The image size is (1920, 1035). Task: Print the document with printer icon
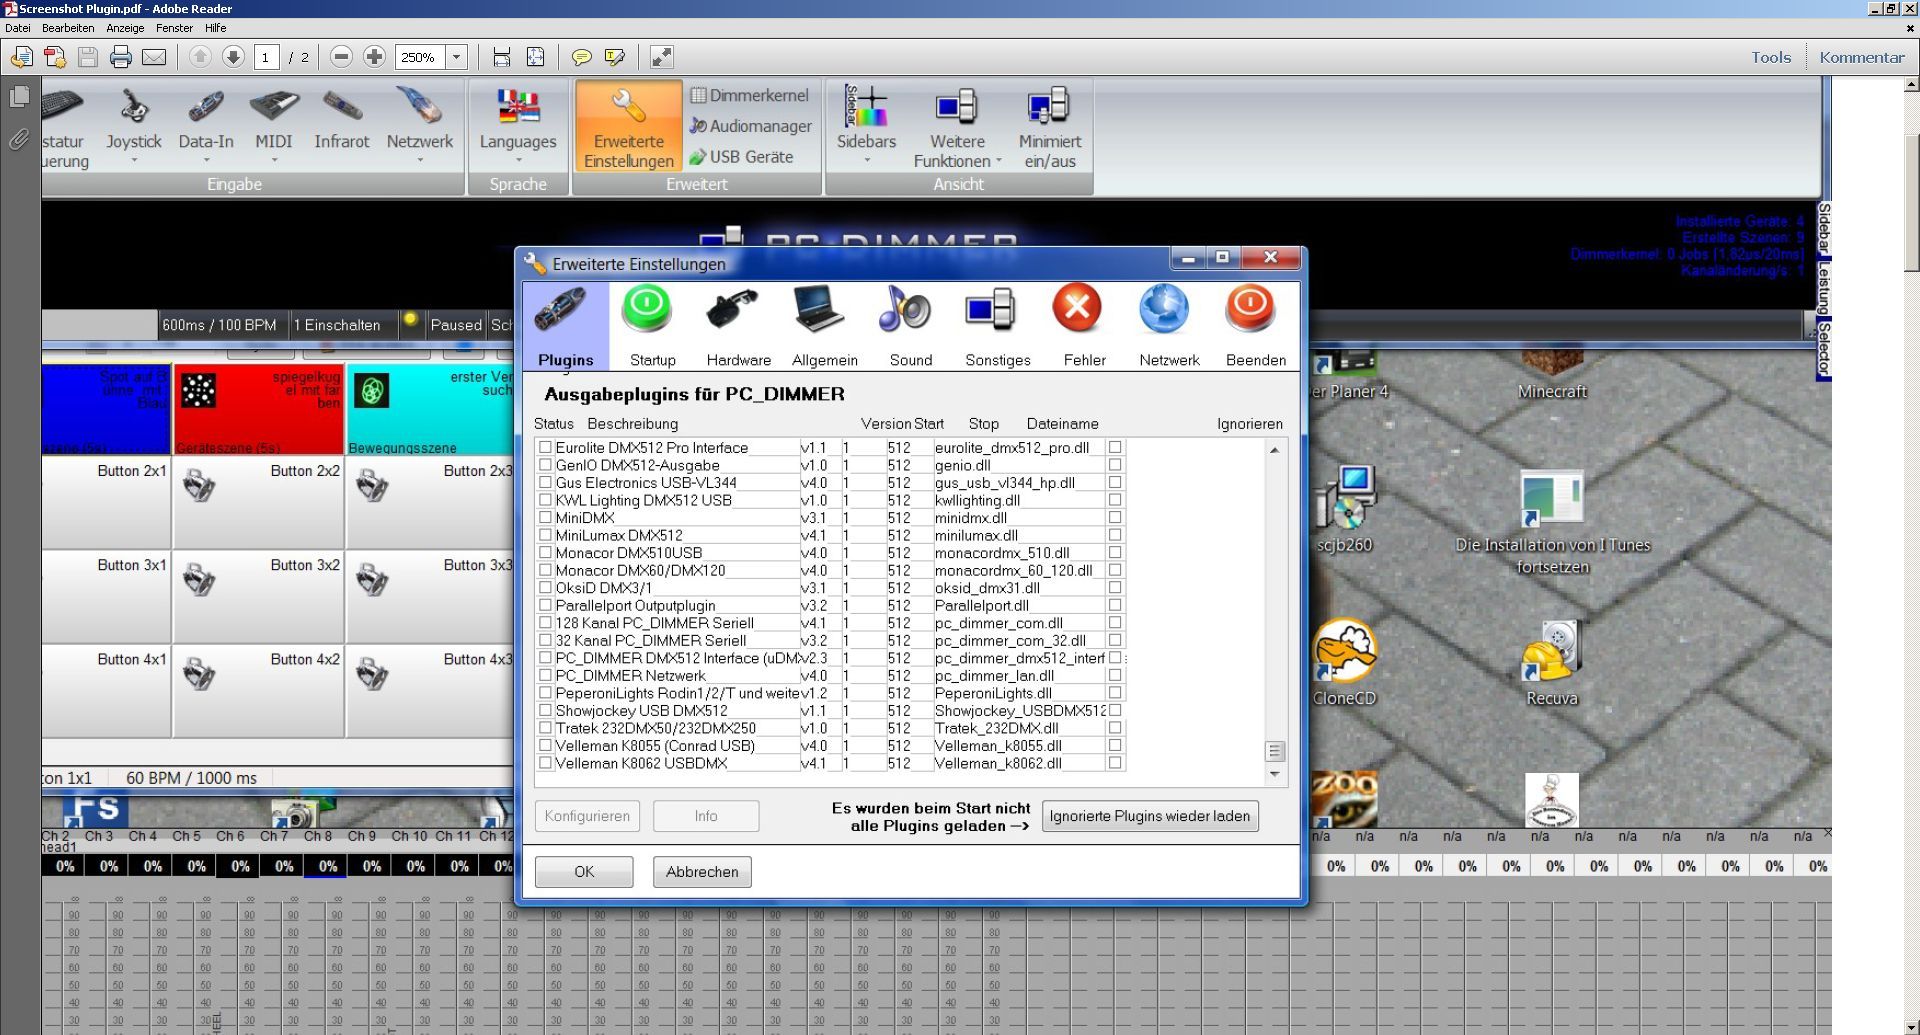(121, 57)
